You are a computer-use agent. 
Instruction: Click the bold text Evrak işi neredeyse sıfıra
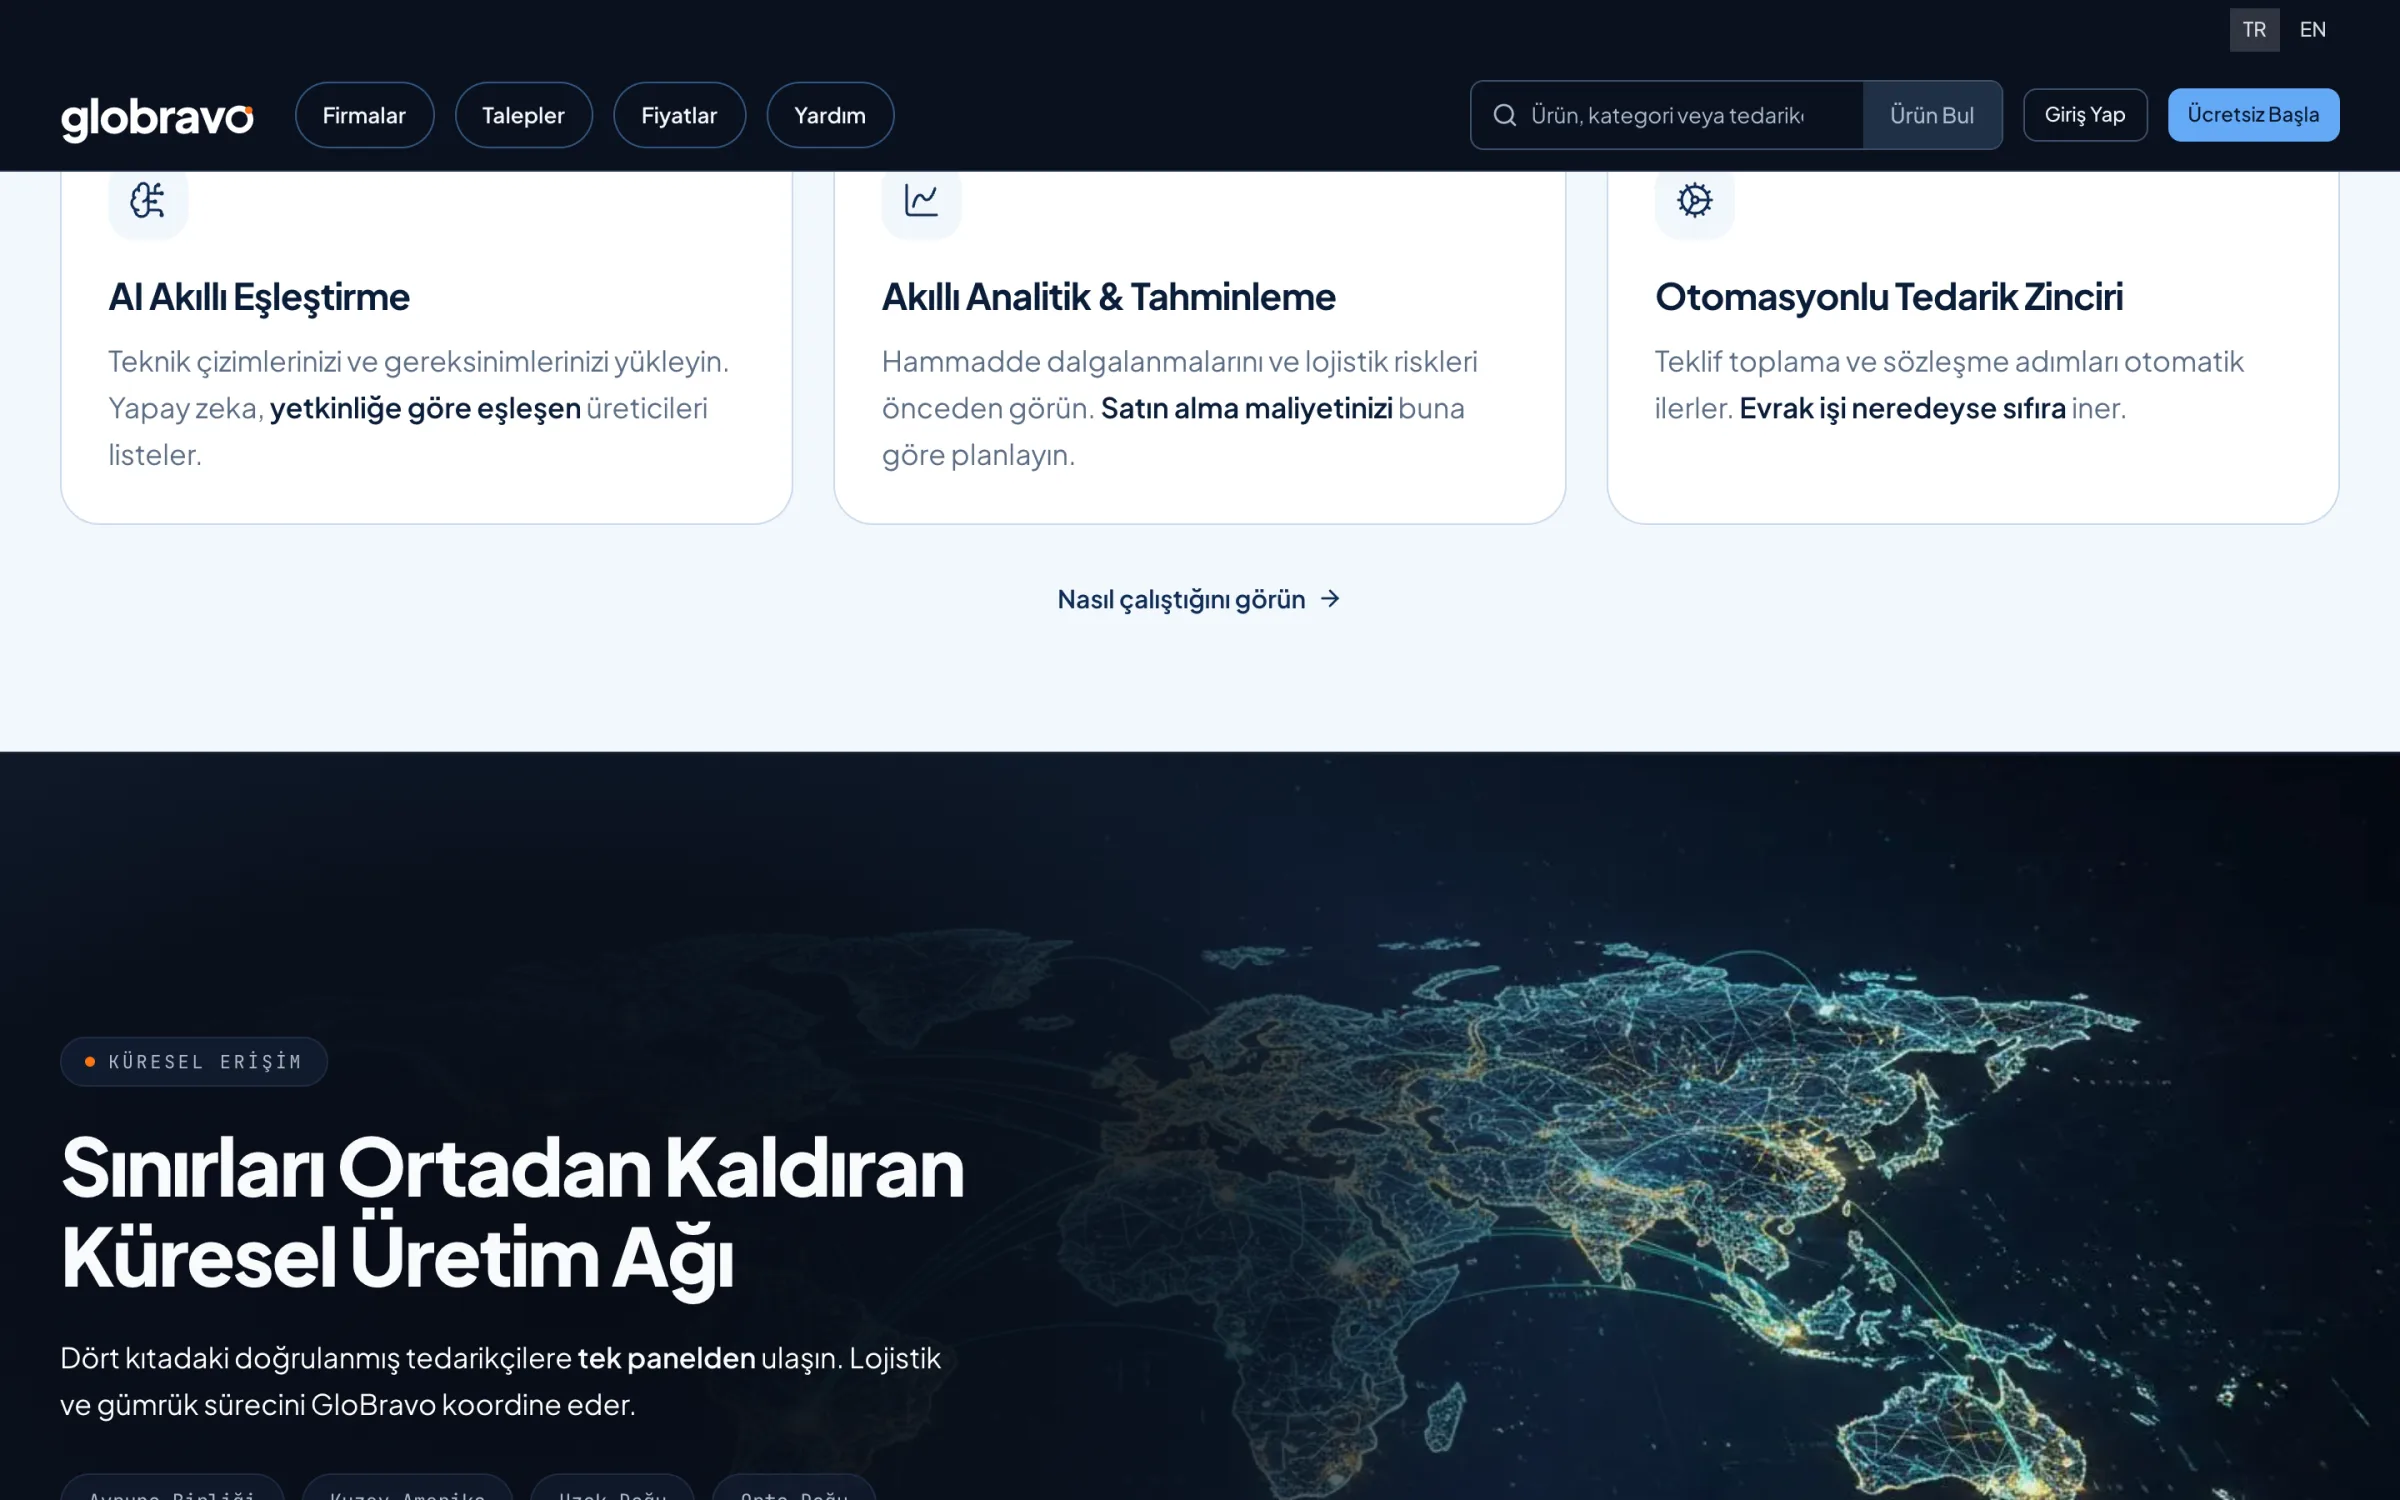1902,408
